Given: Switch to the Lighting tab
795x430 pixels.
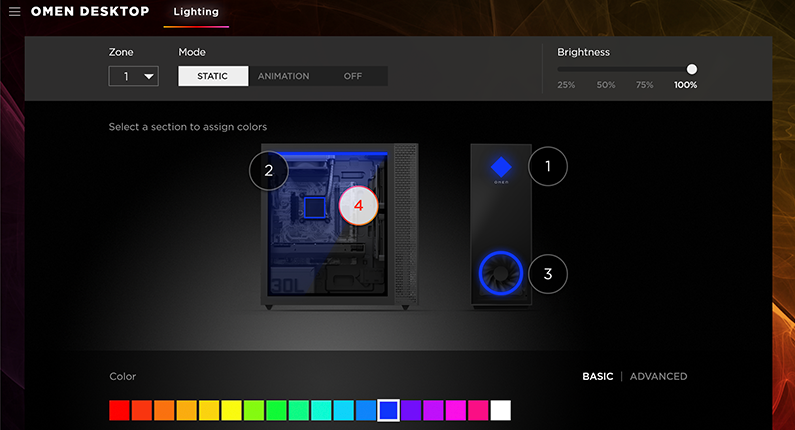Looking at the screenshot, I should coord(196,12).
